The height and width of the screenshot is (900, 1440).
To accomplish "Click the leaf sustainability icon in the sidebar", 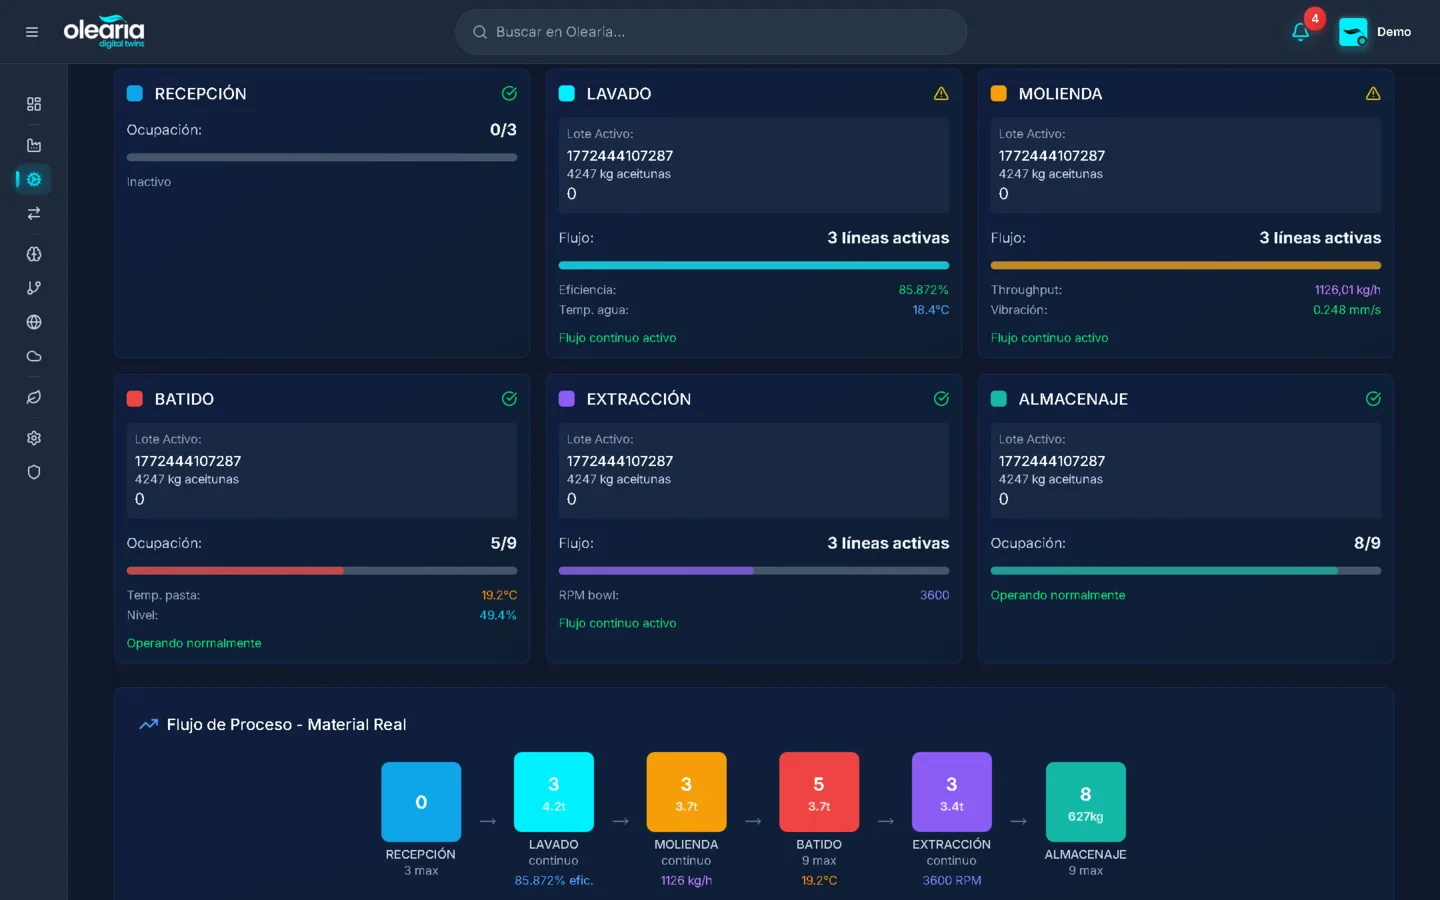I will tap(33, 397).
